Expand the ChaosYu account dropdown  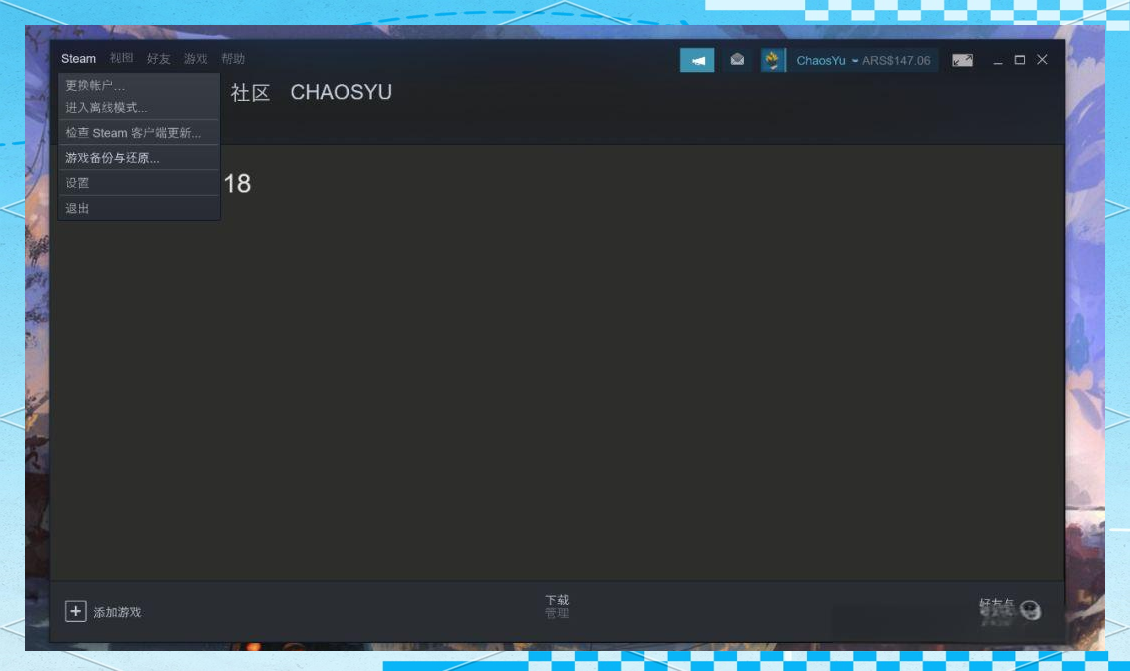[855, 61]
